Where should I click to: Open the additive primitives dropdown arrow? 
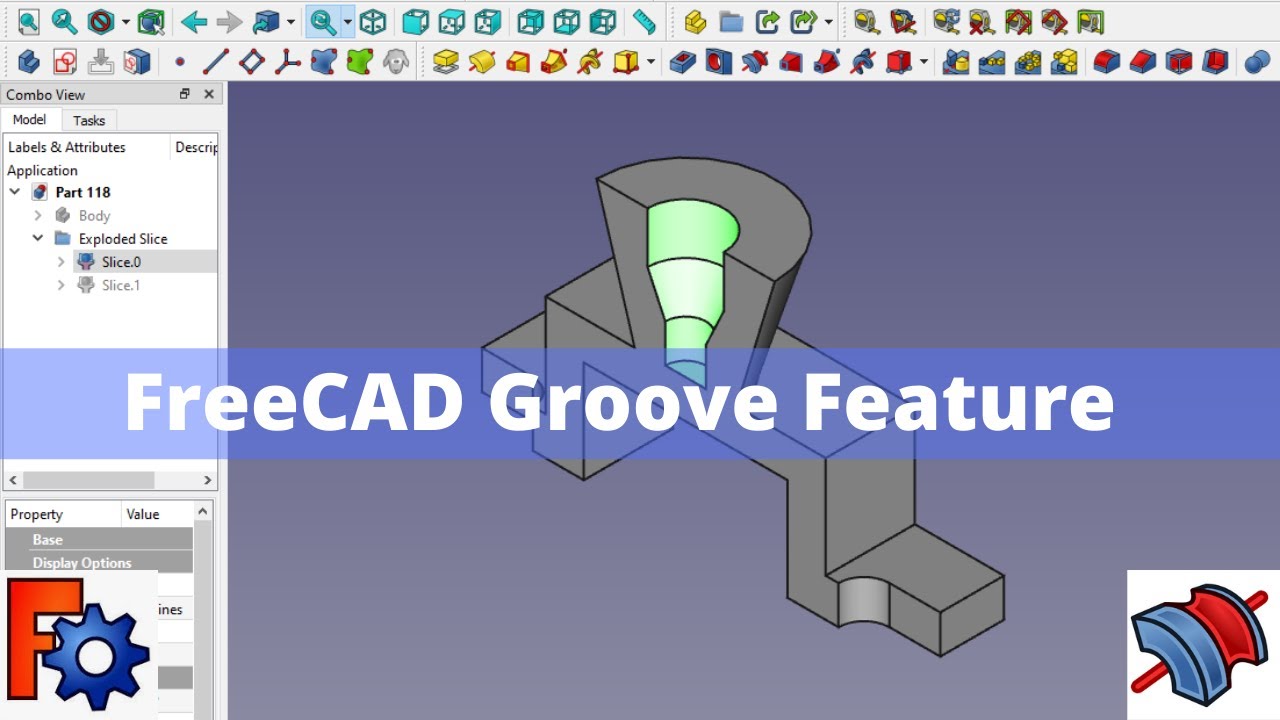click(651, 62)
